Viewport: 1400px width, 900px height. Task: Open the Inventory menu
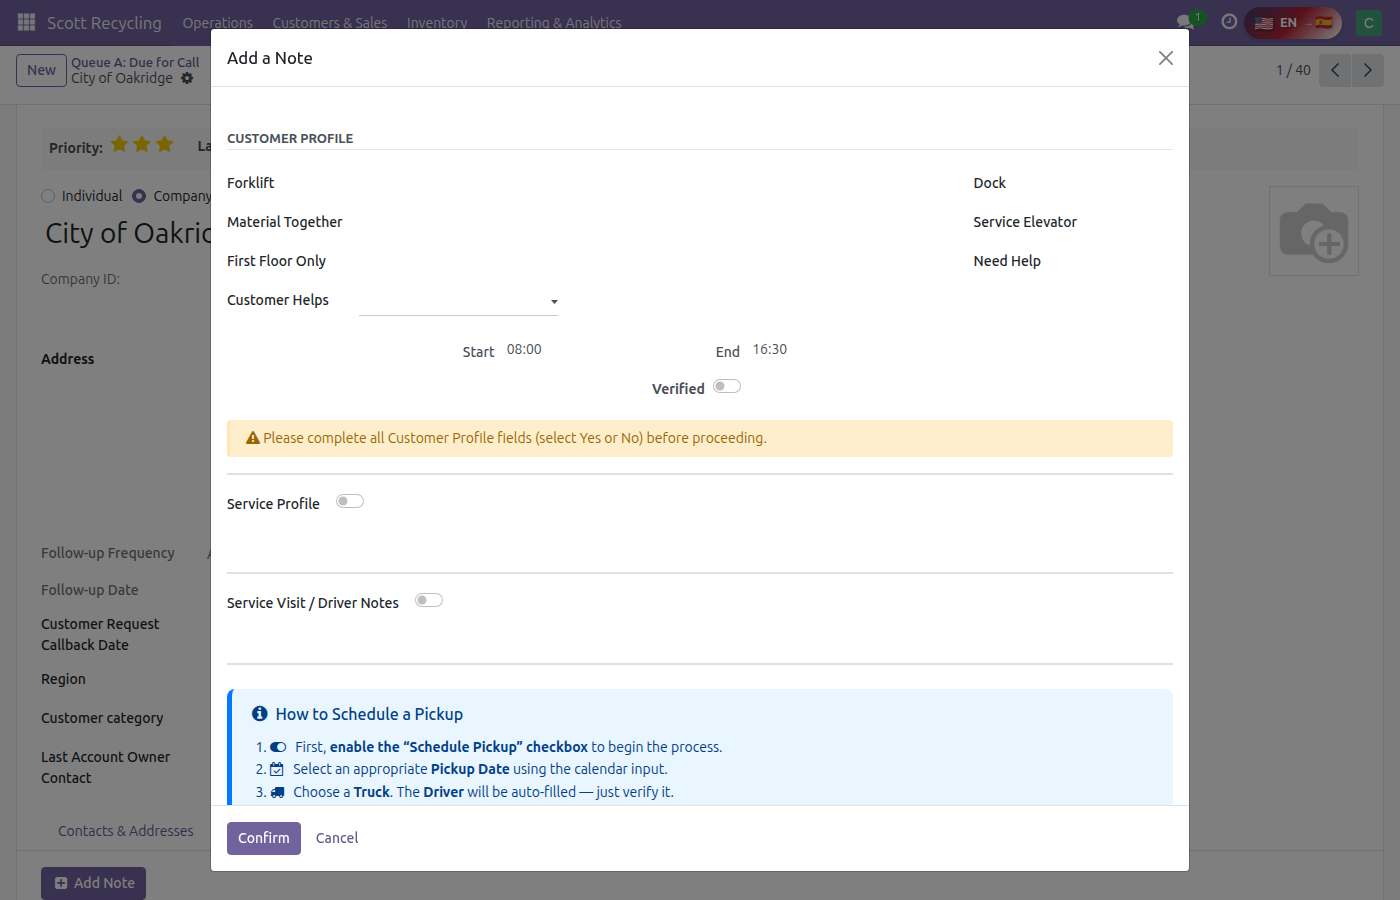[437, 22]
